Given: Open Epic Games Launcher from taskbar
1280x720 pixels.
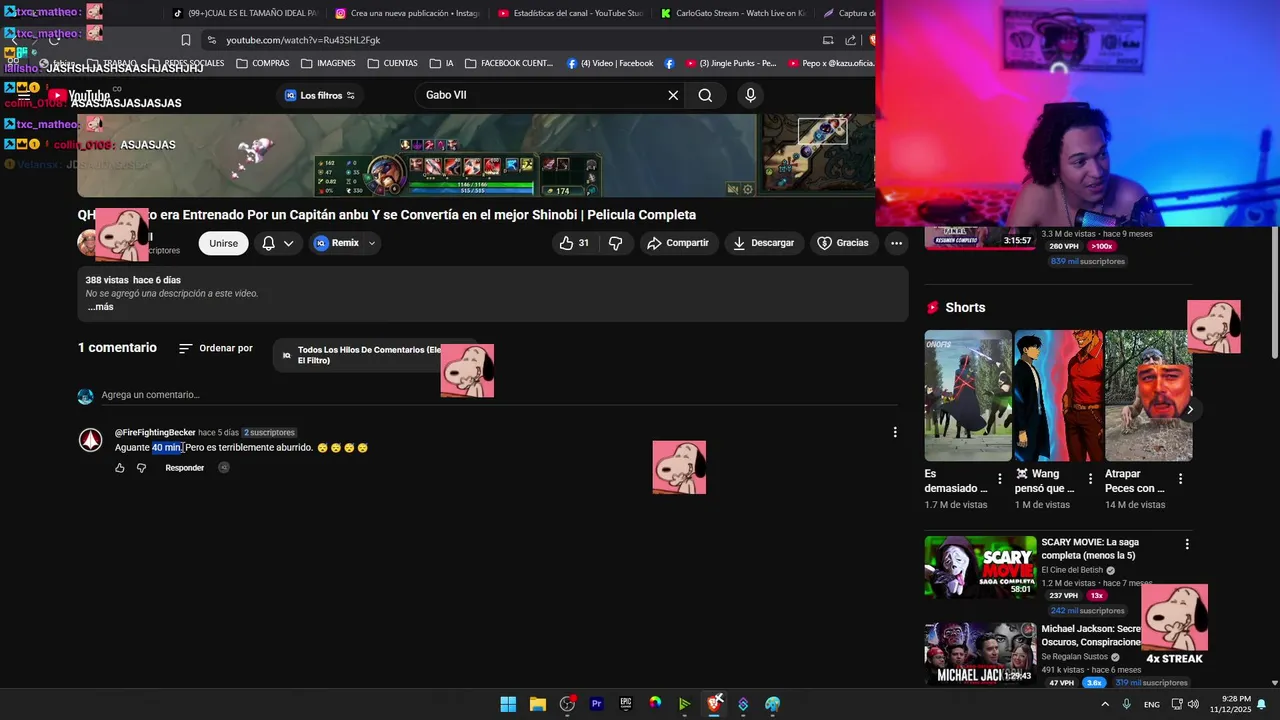Looking at the screenshot, I should (626, 704).
